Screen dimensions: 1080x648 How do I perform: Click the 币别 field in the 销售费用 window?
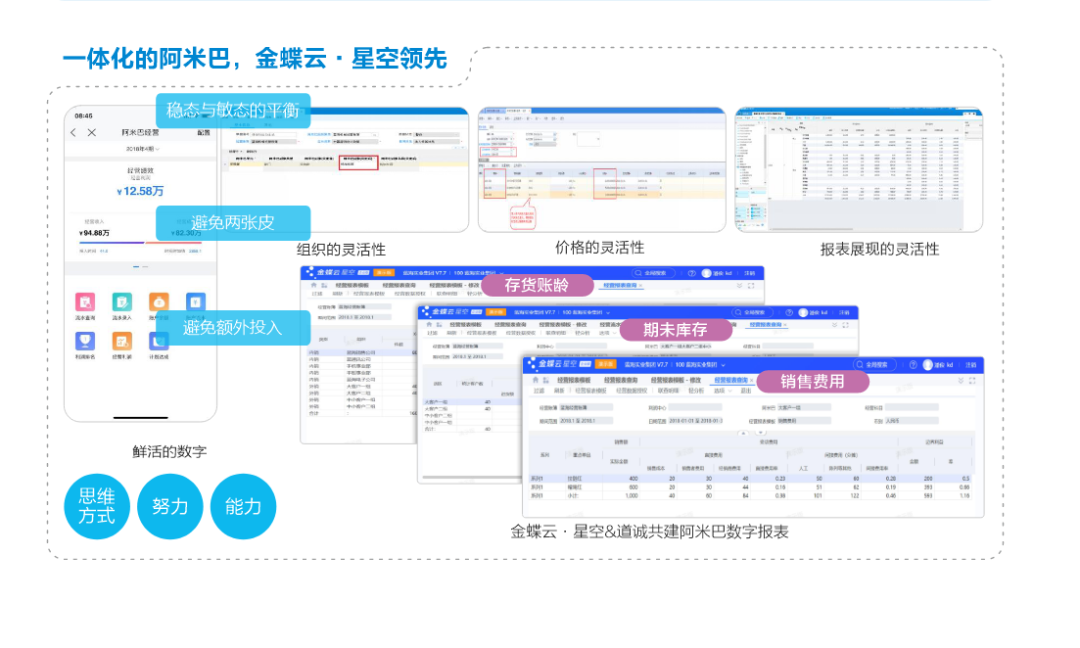pos(911,421)
